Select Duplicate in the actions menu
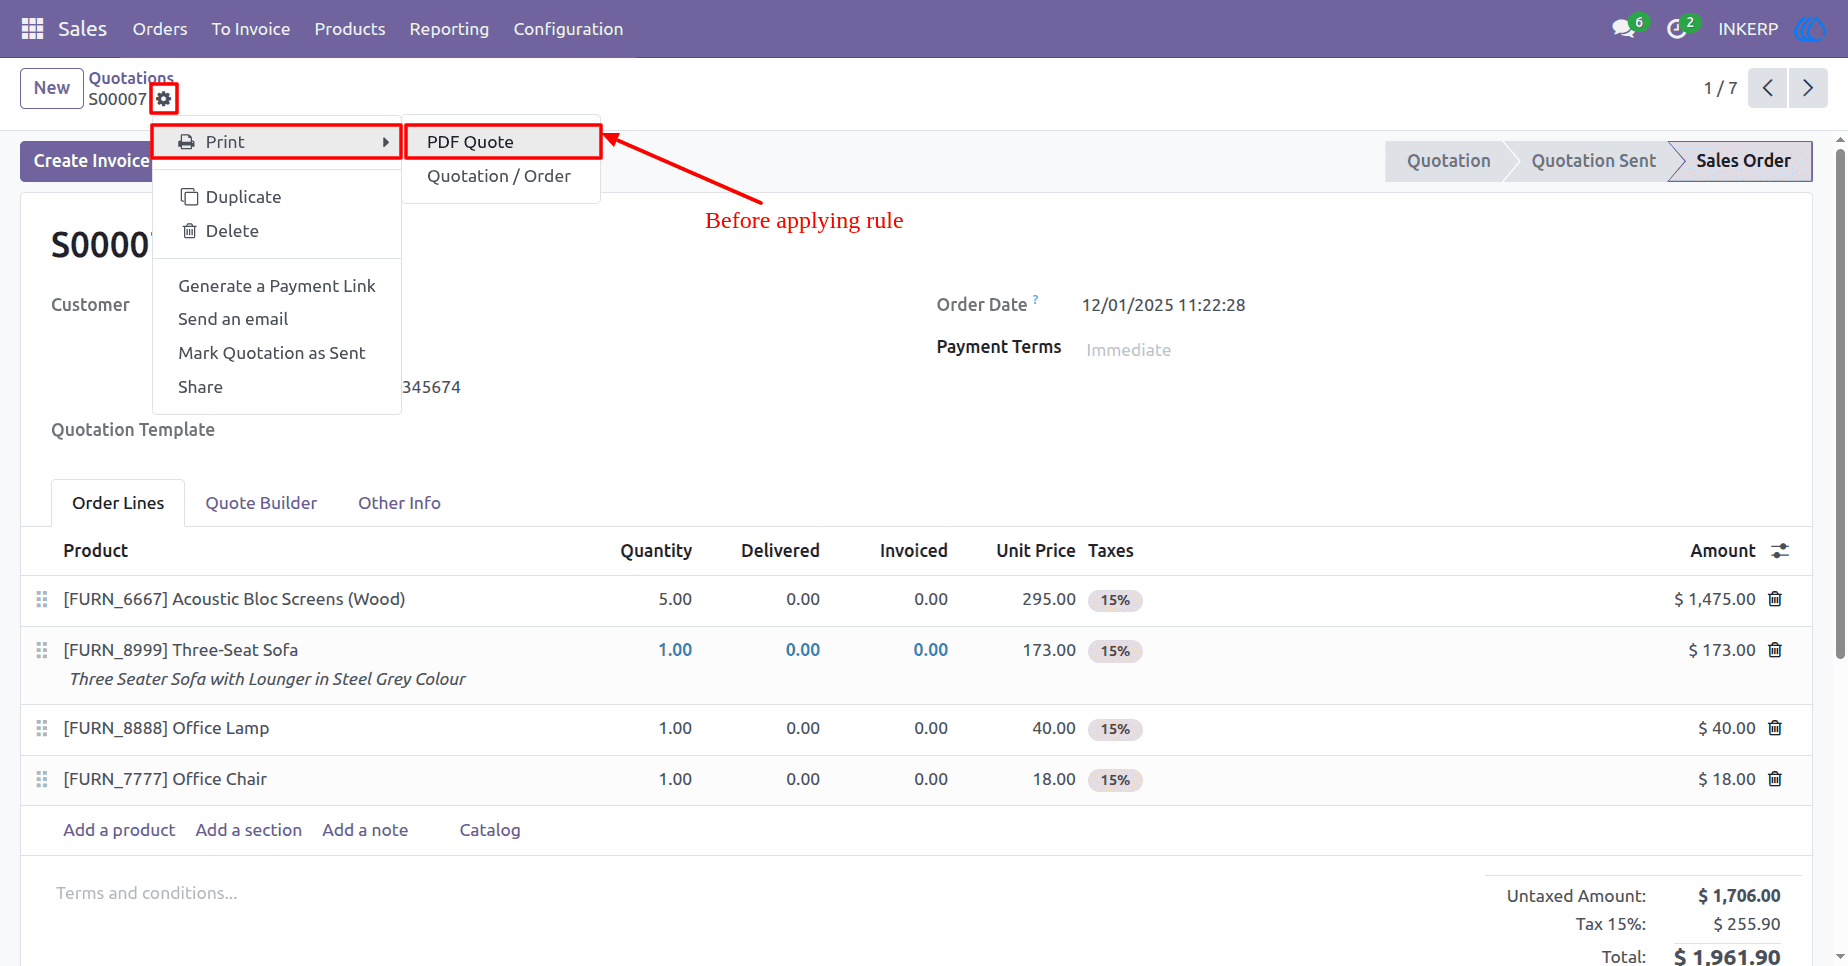The width and height of the screenshot is (1848, 966). pyautogui.click(x=277, y=197)
